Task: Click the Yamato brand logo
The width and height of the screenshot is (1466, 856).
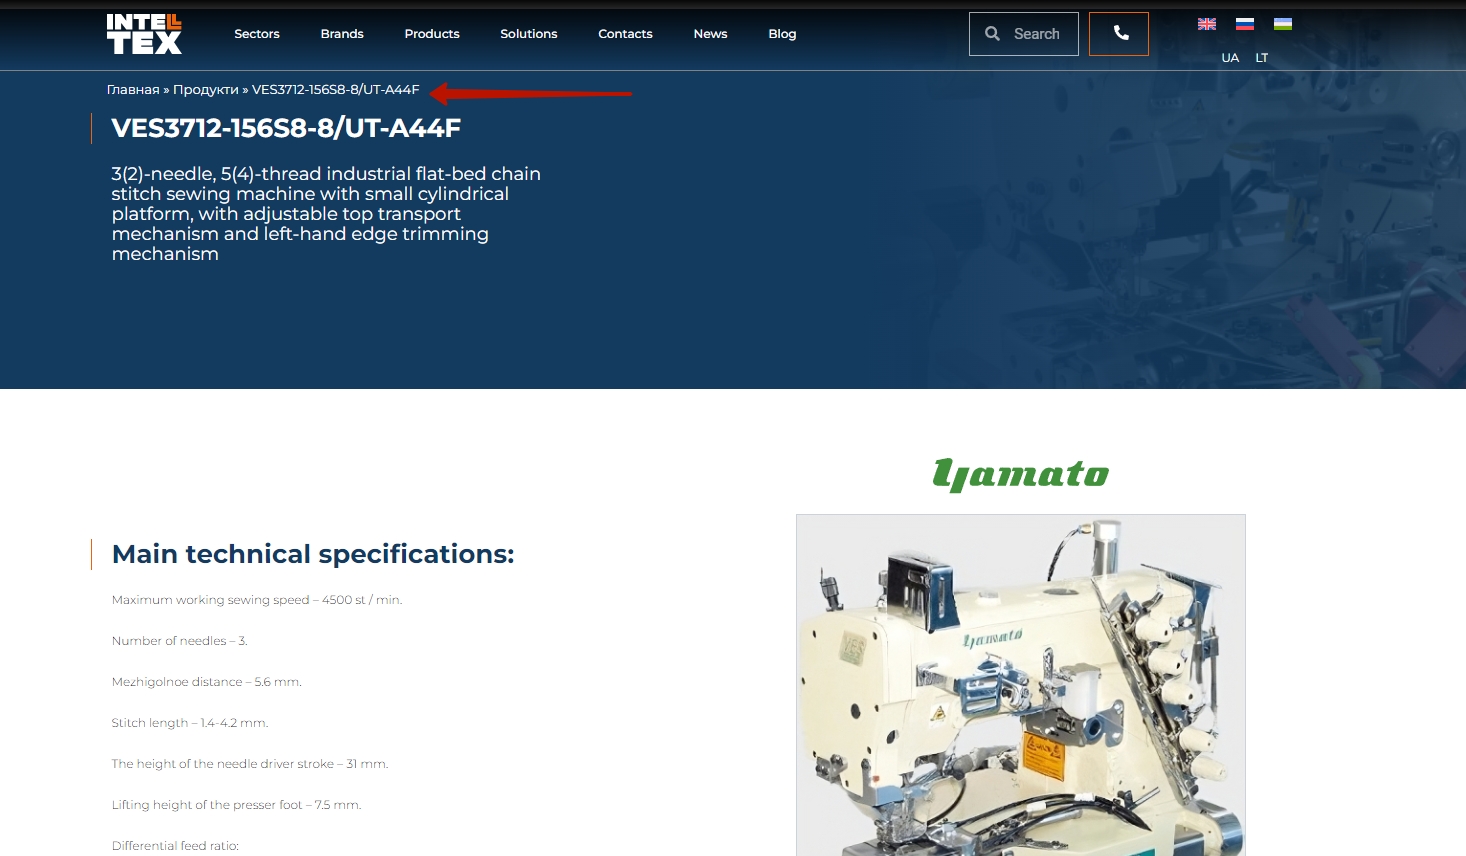Action: pos(1021,474)
